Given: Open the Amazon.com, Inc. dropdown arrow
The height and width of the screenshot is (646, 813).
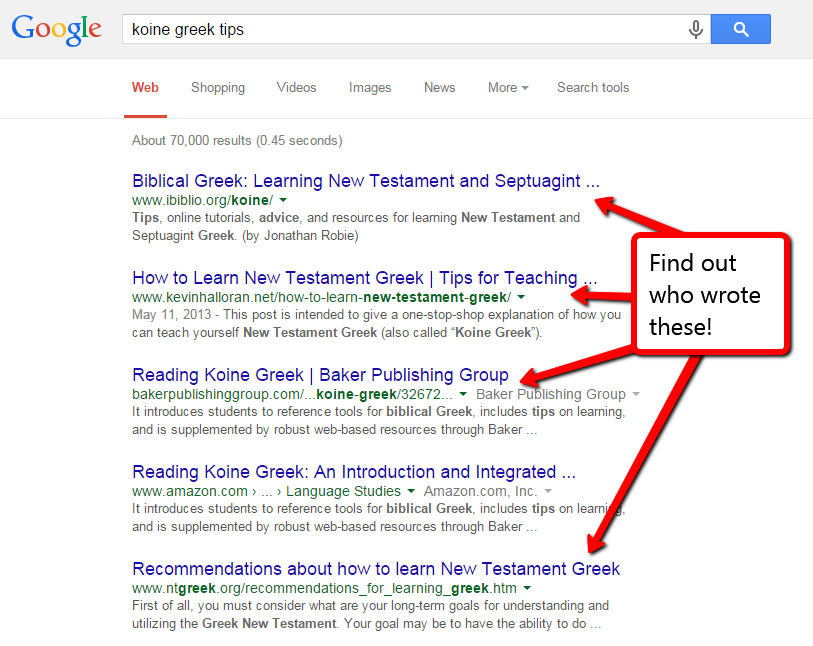Looking at the screenshot, I should coord(547,491).
